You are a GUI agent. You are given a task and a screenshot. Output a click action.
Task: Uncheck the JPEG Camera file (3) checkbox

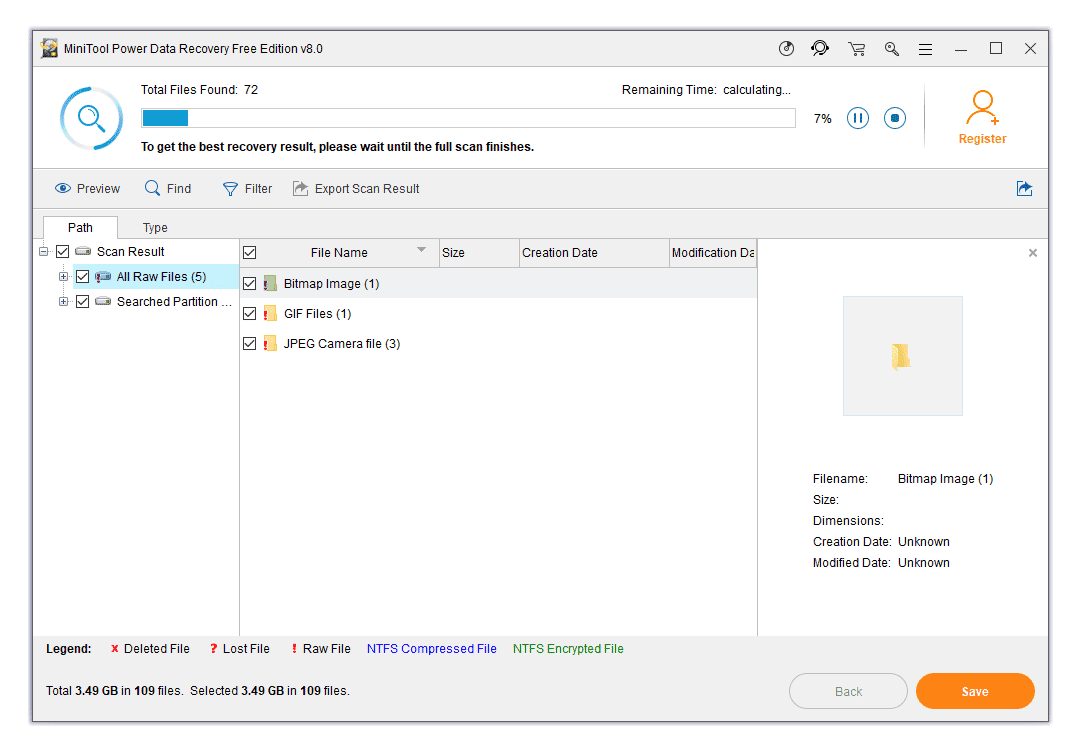[x=250, y=344]
